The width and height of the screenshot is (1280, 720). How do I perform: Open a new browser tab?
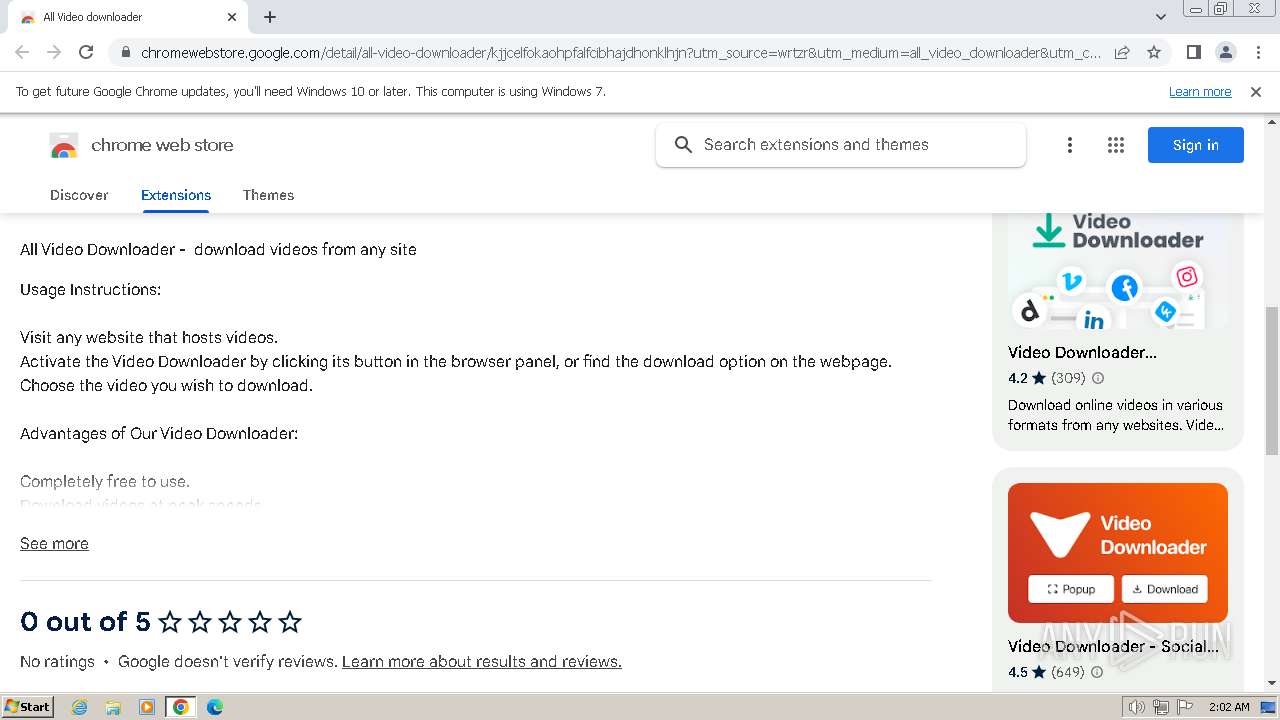click(270, 17)
